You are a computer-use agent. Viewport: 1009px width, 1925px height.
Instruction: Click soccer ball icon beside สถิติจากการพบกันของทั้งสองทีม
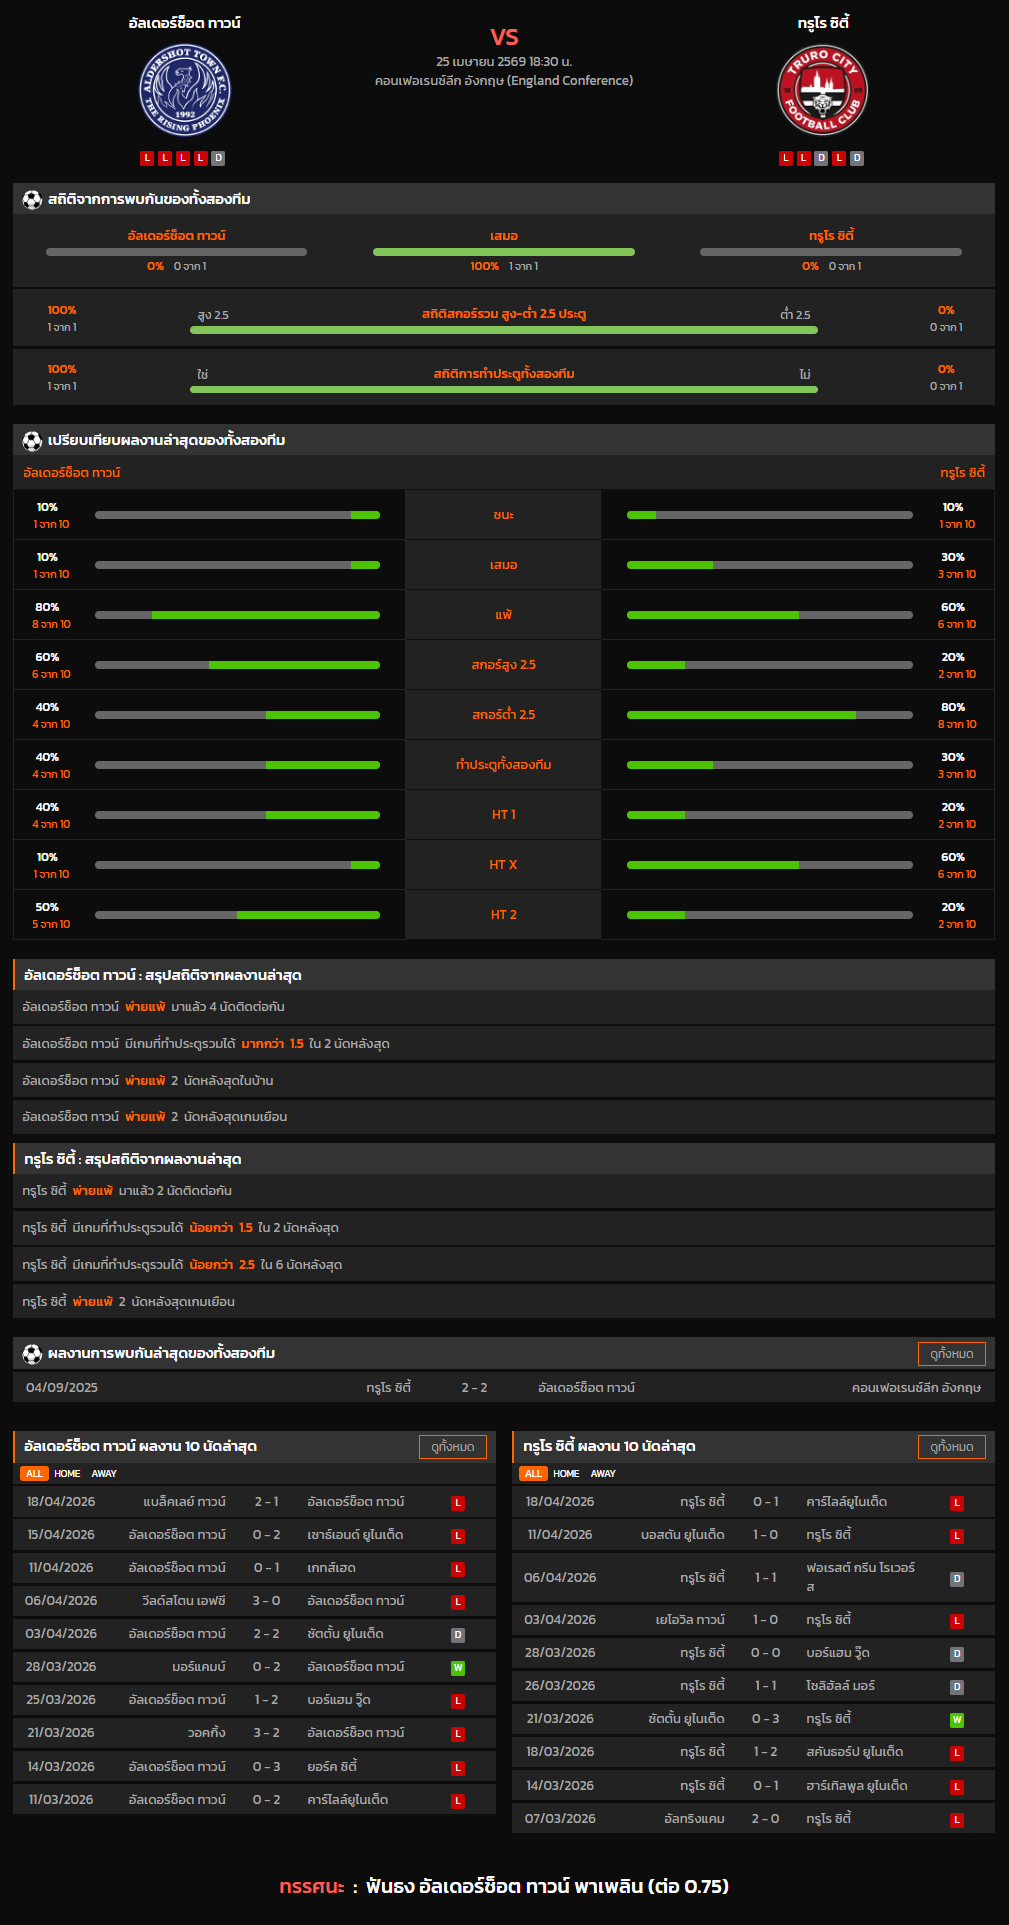[32, 199]
